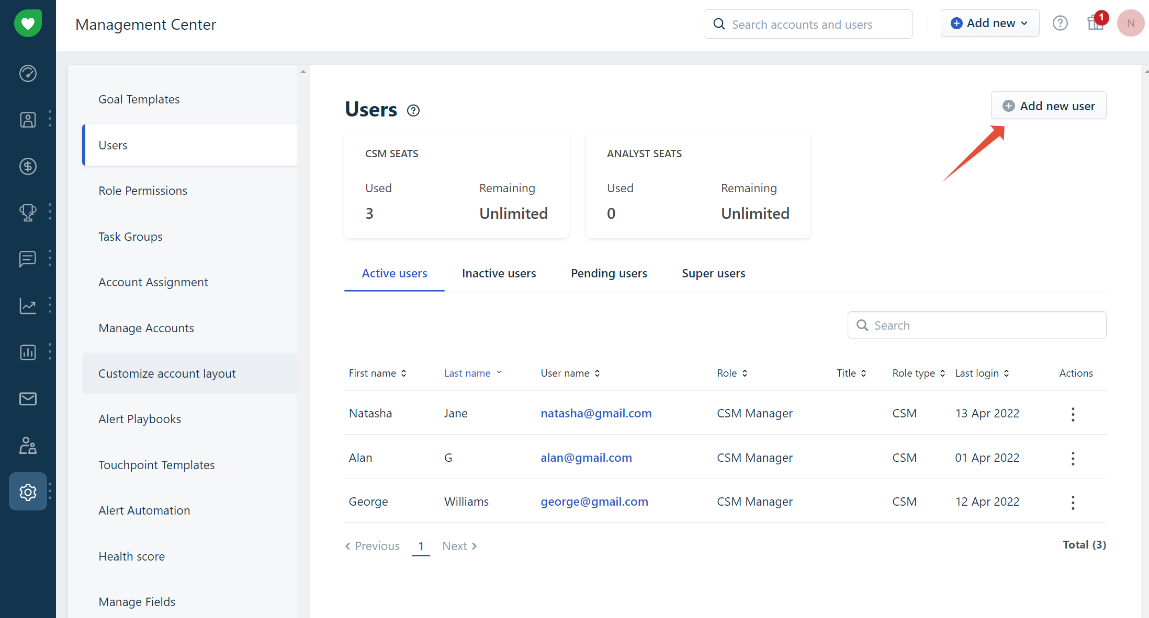Click the dollar sign revenue sidebar icon

coord(28,166)
